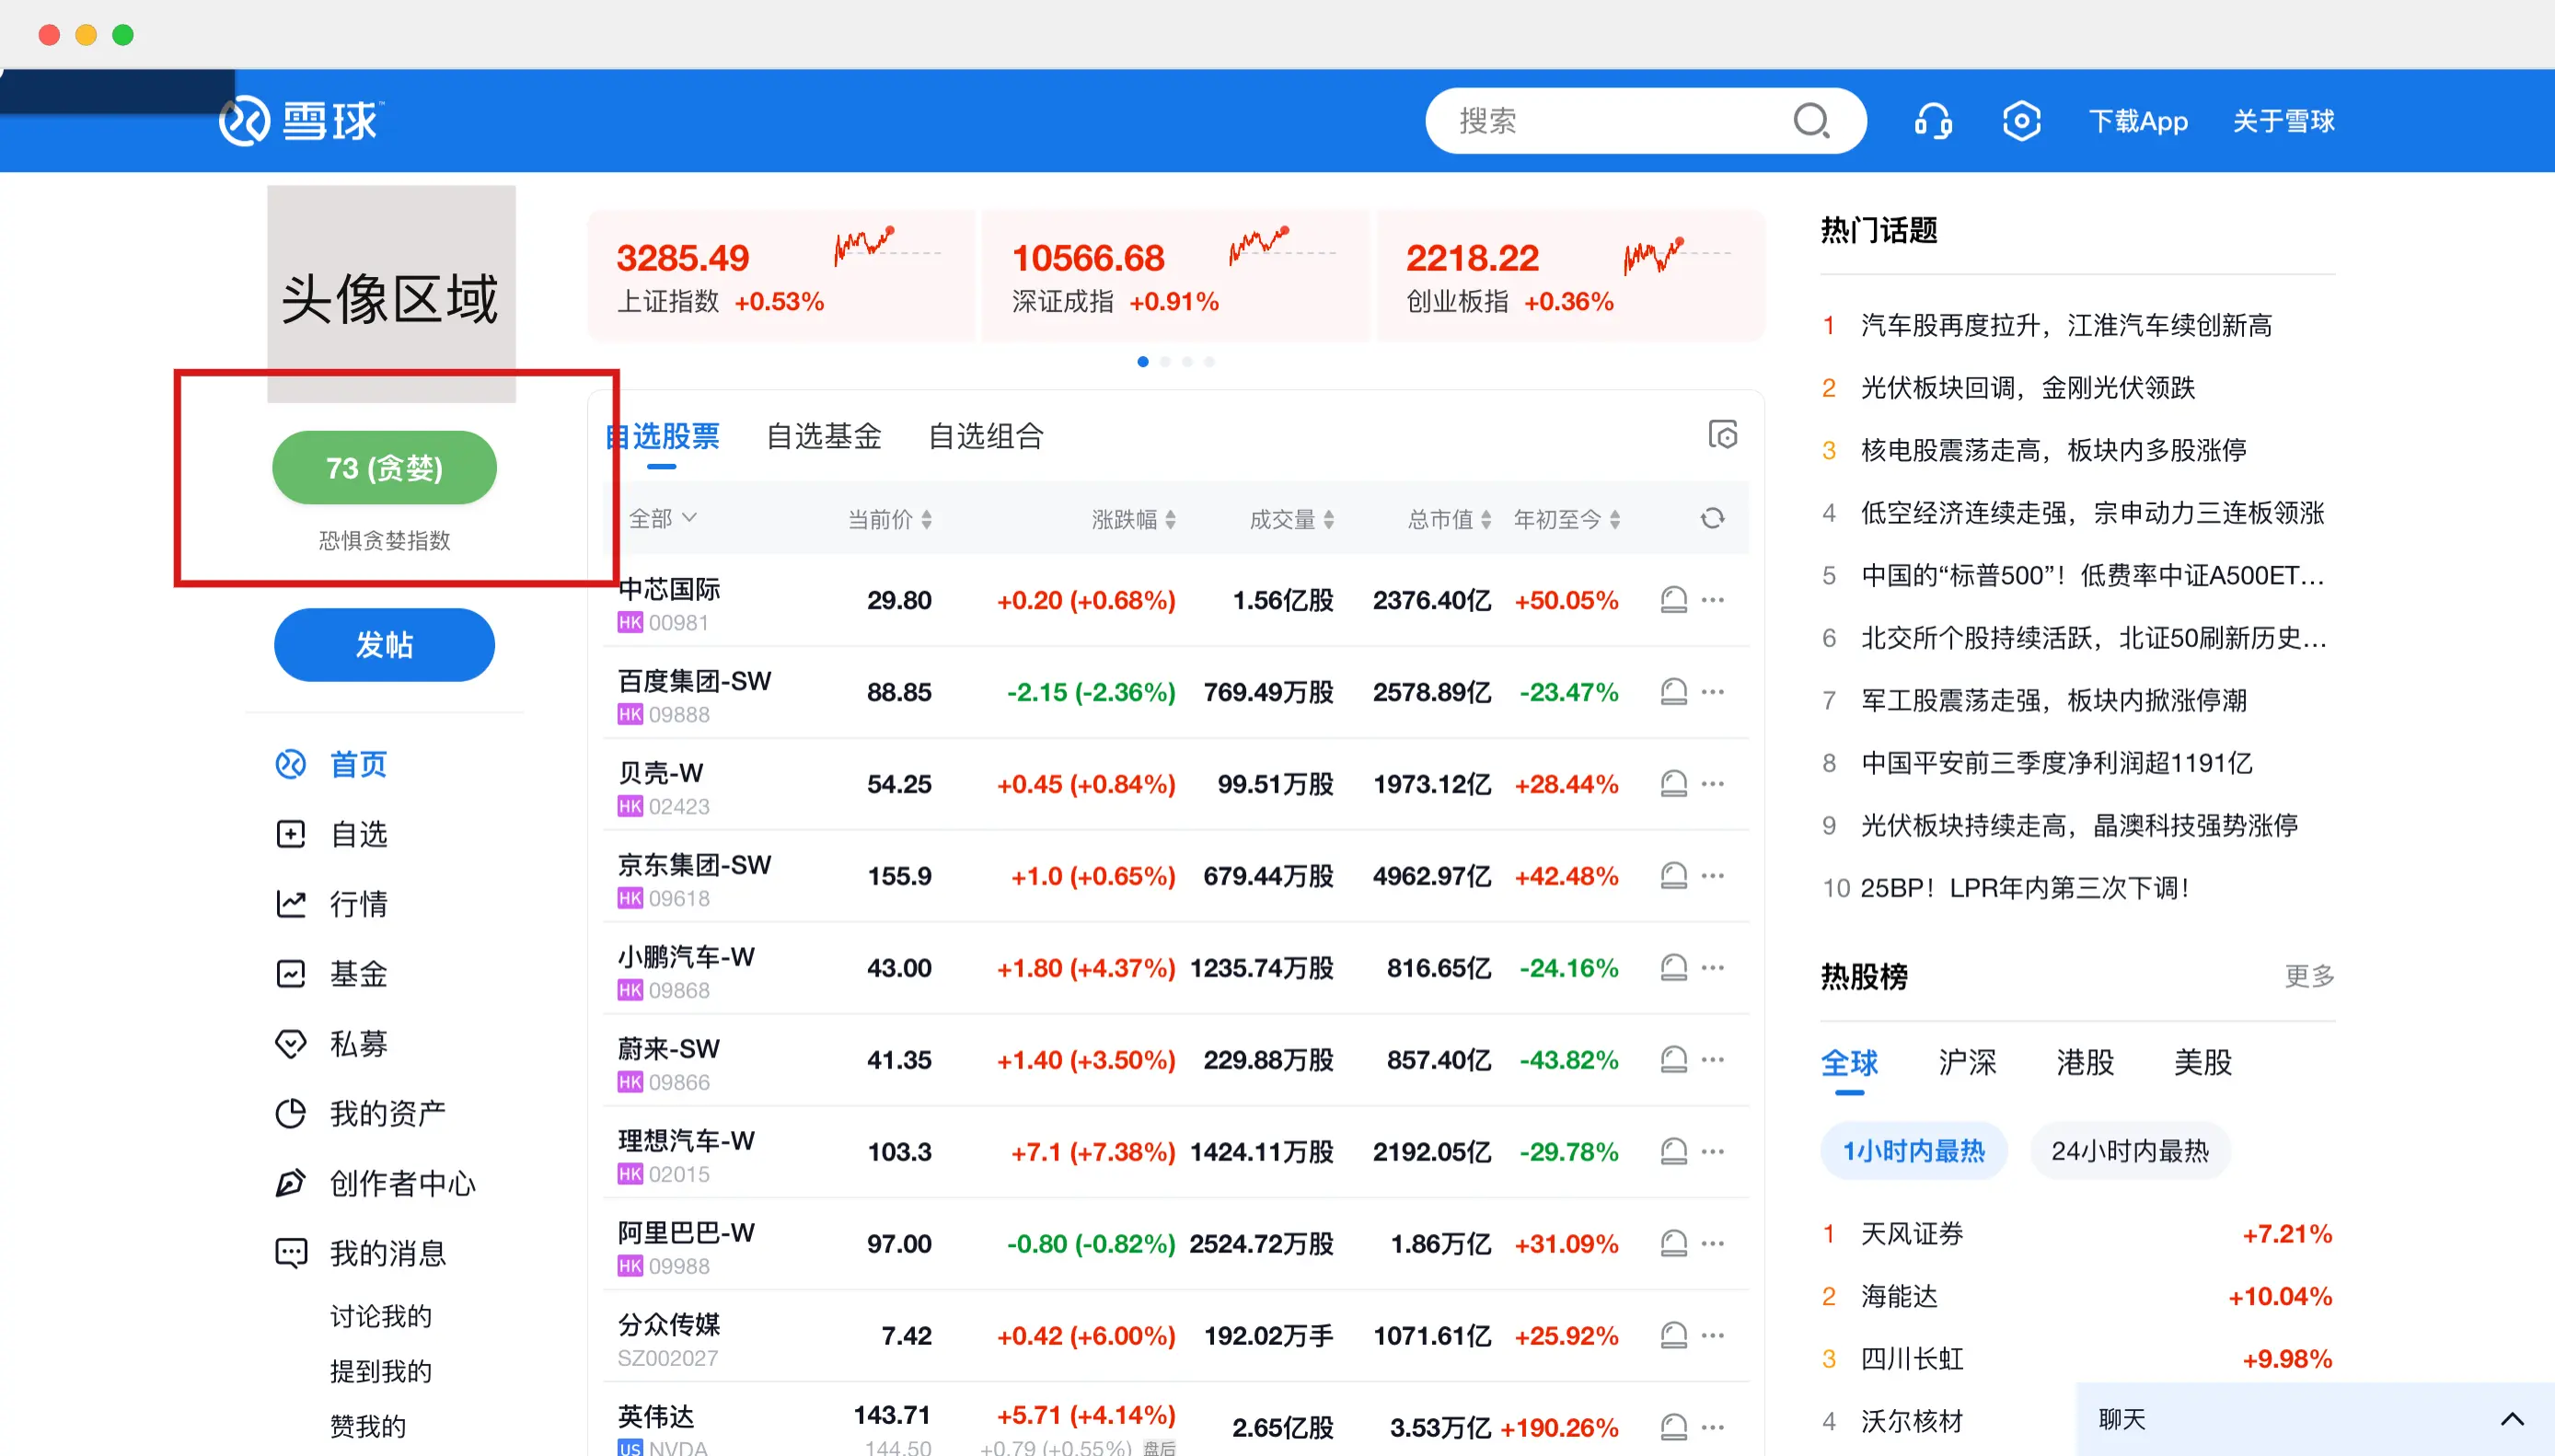Select 港股 hot stocks tab

tap(2085, 1062)
